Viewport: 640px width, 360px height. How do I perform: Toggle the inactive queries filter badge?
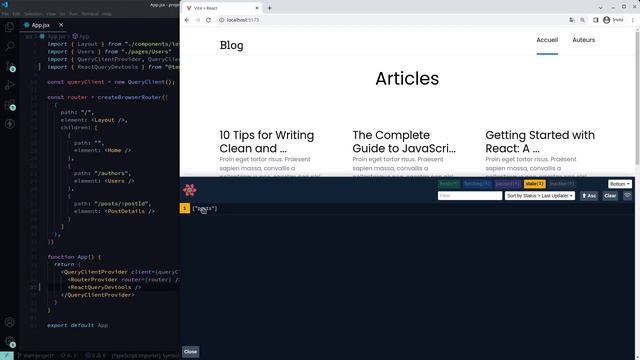point(562,184)
